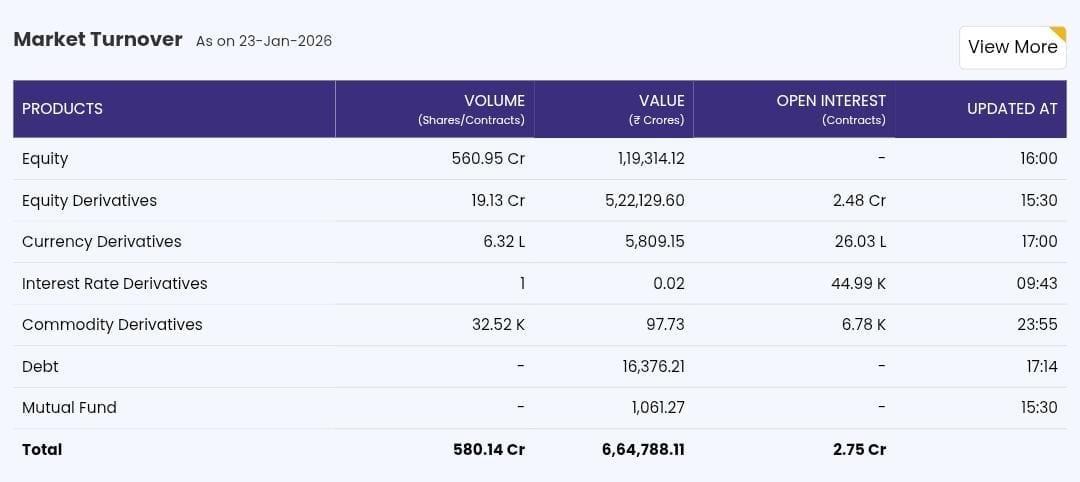
Task: Click the 5,22,129.60 Equity Derivatives value
Action: tap(644, 200)
